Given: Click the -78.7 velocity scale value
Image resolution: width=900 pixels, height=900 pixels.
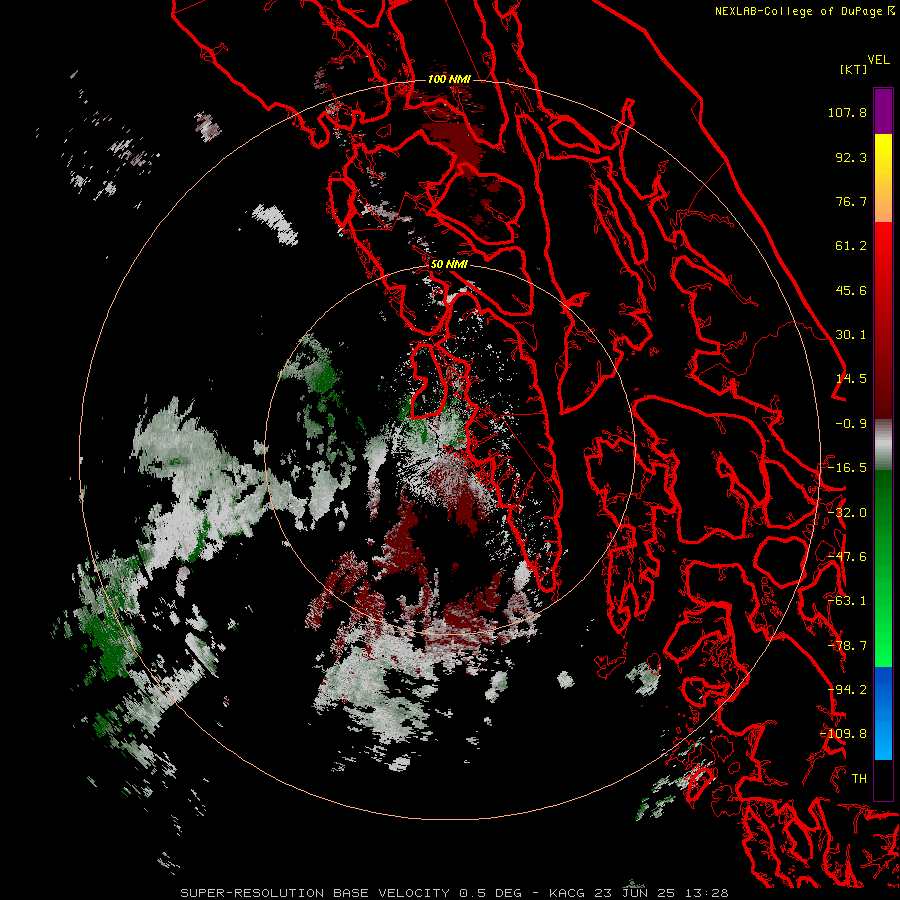Looking at the screenshot, I should (x=847, y=646).
